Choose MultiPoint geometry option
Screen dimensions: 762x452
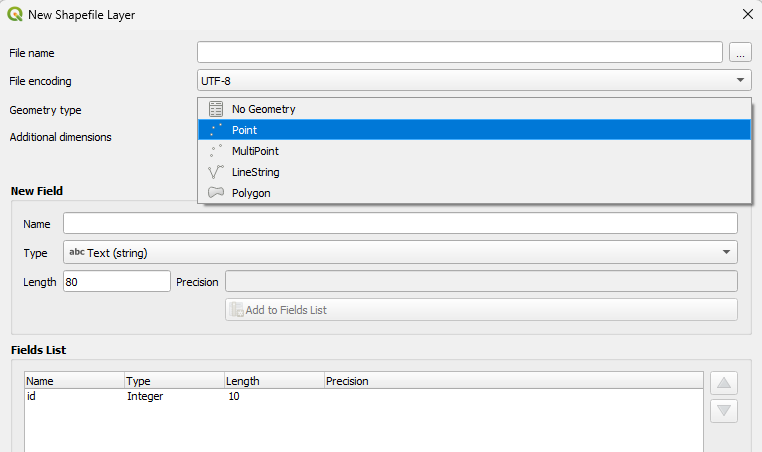coord(474,151)
